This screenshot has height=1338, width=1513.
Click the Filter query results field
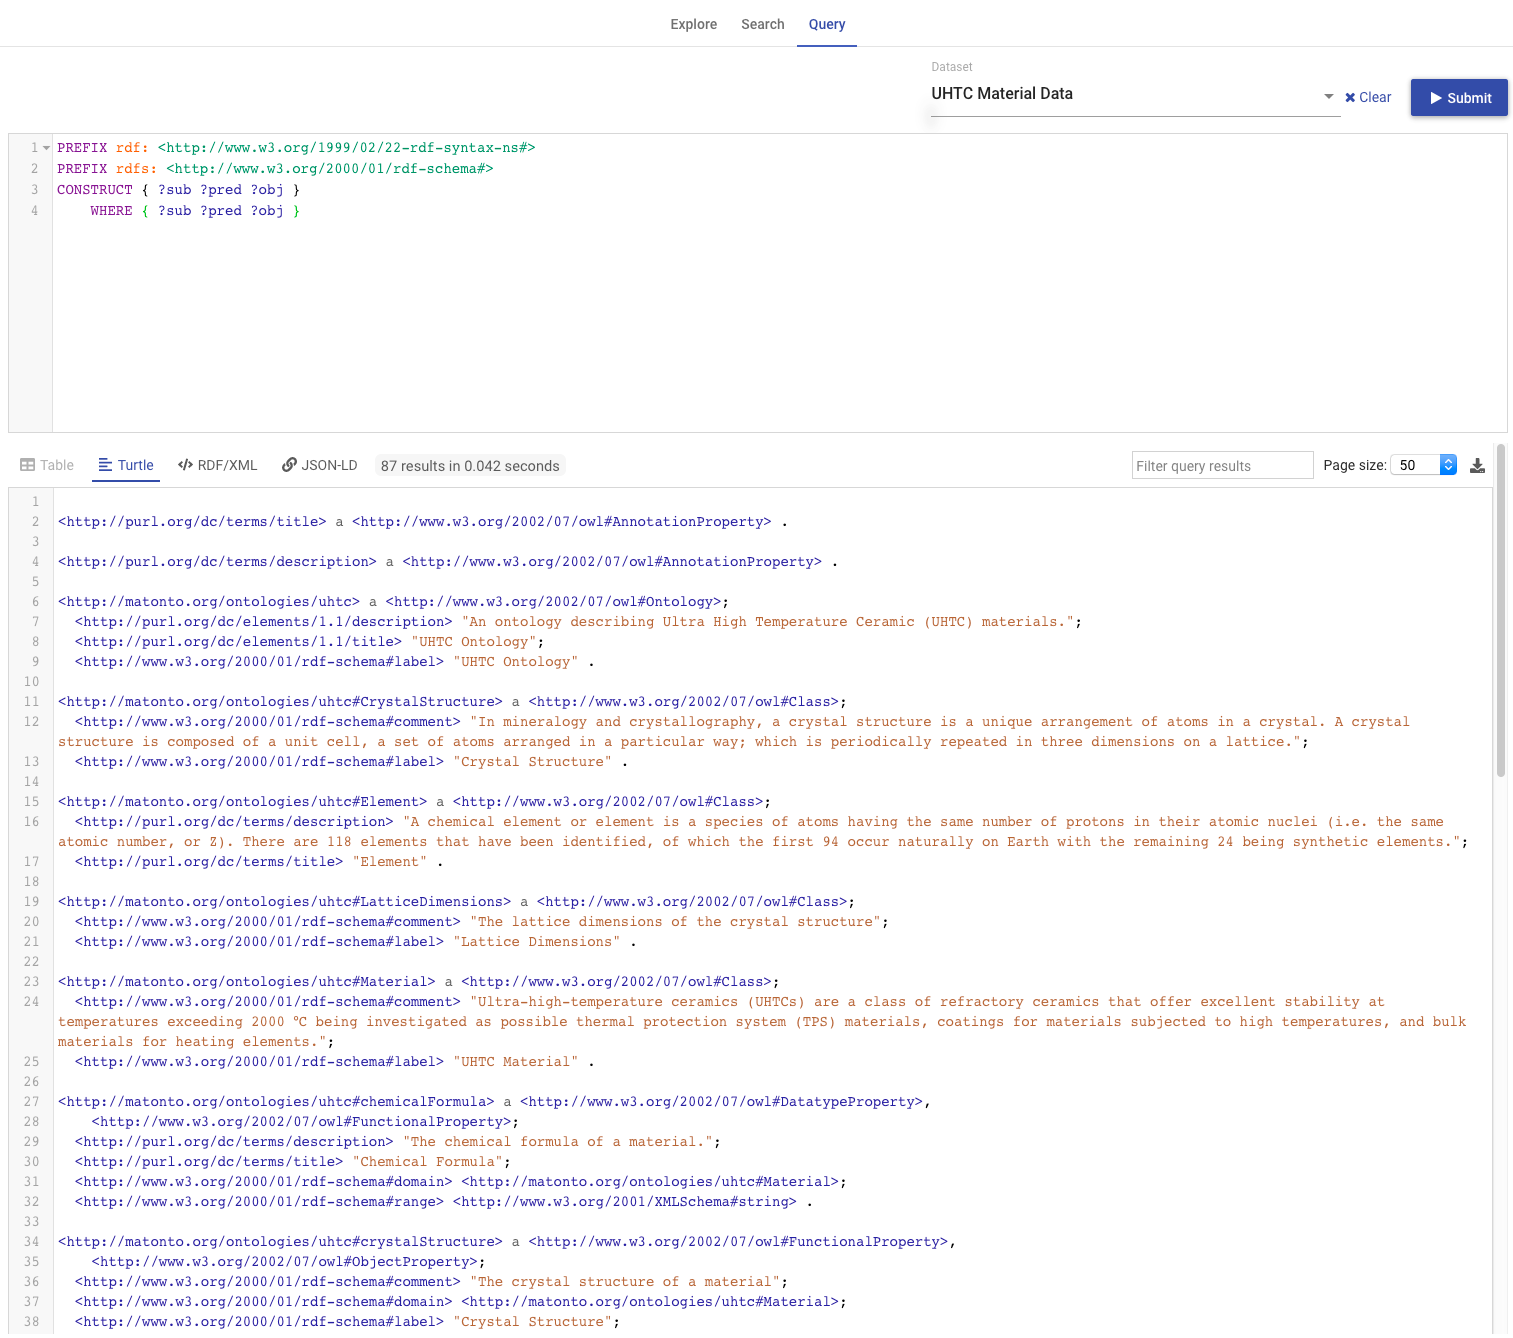[x=1222, y=464]
